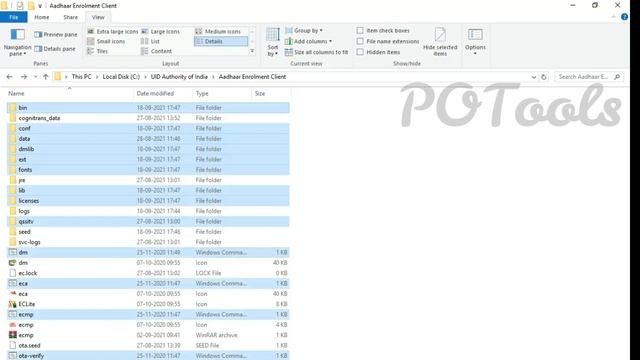Viewport: 640px width, 360px height.
Task: Select the conf folder
Action: (x=148, y=129)
